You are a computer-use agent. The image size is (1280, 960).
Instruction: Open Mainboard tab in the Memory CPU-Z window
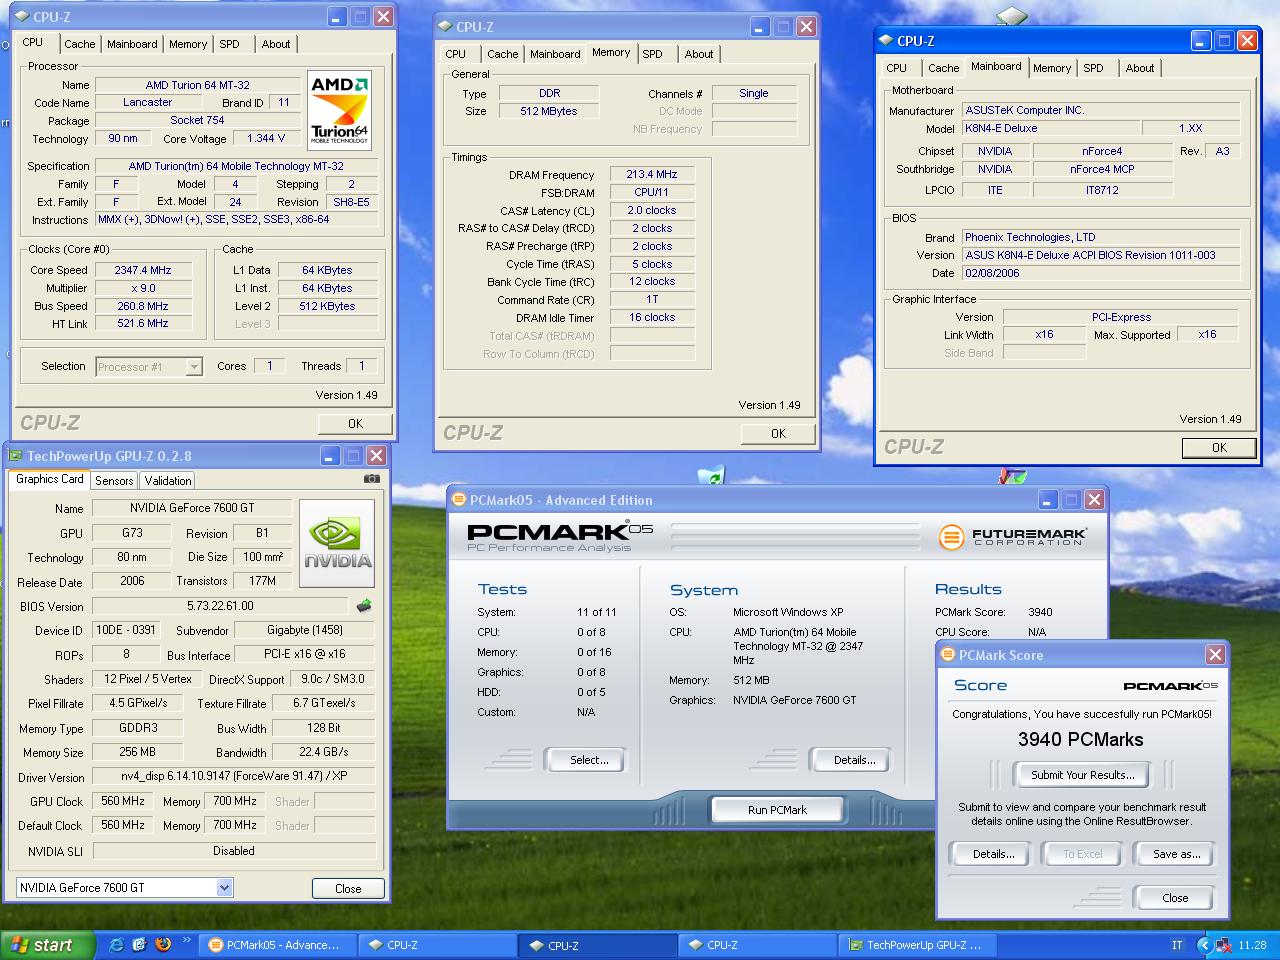coord(555,54)
